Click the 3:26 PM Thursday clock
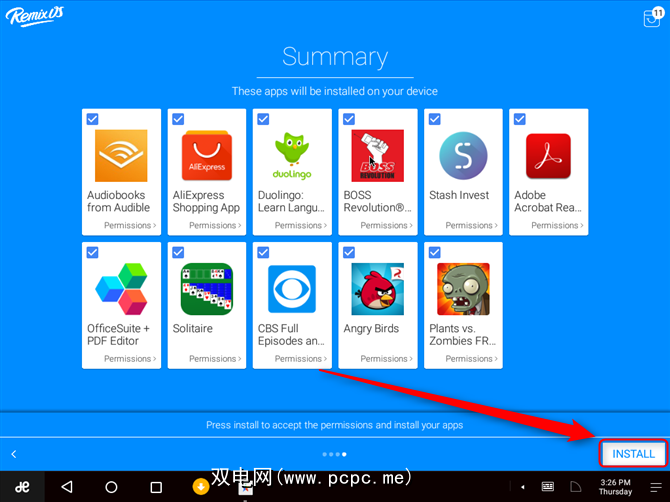The height and width of the screenshot is (502, 670). tap(615, 487)
